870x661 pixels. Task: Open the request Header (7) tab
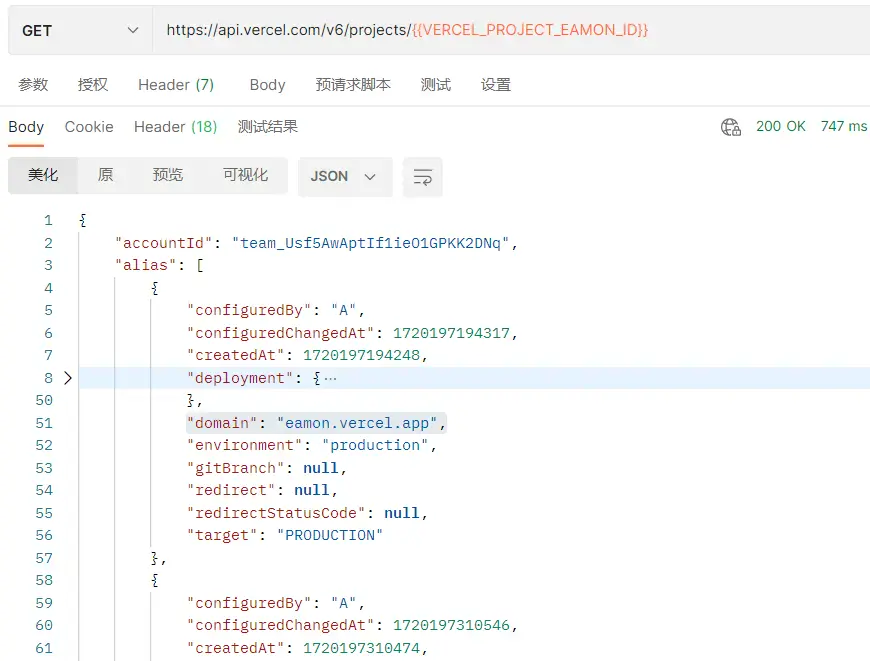click(x=176, y=85)
